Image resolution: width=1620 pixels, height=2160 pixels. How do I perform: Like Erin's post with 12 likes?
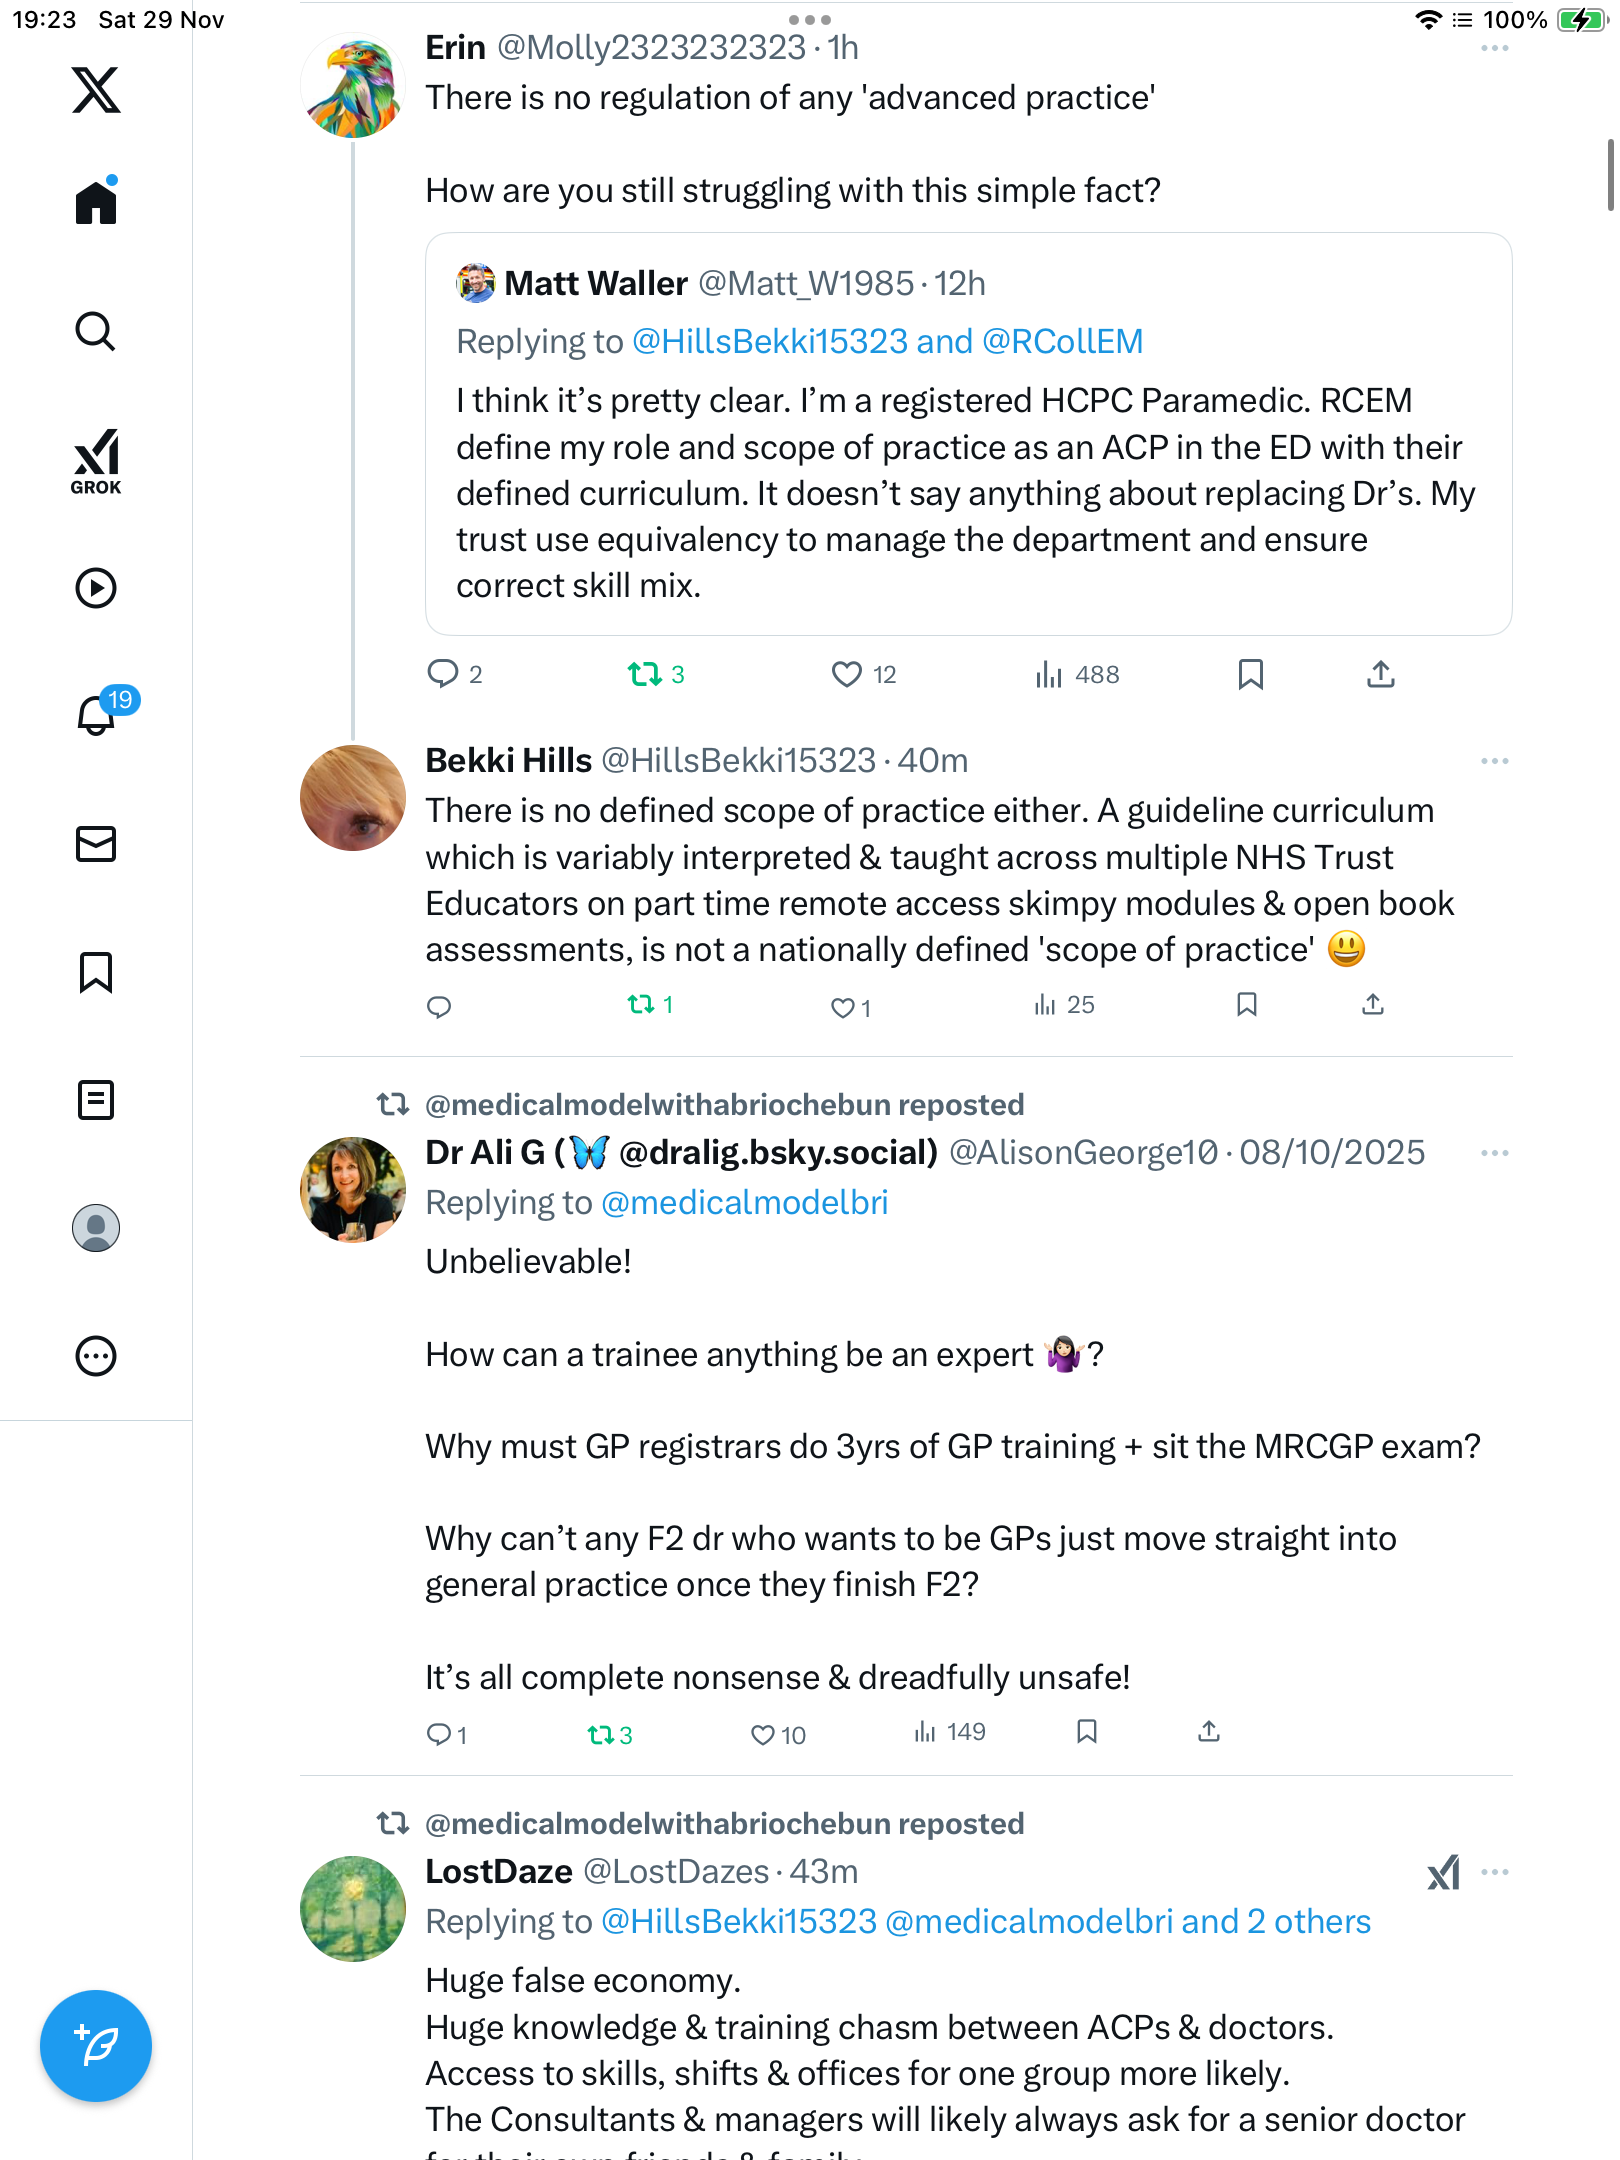click(x=847, y=675)
